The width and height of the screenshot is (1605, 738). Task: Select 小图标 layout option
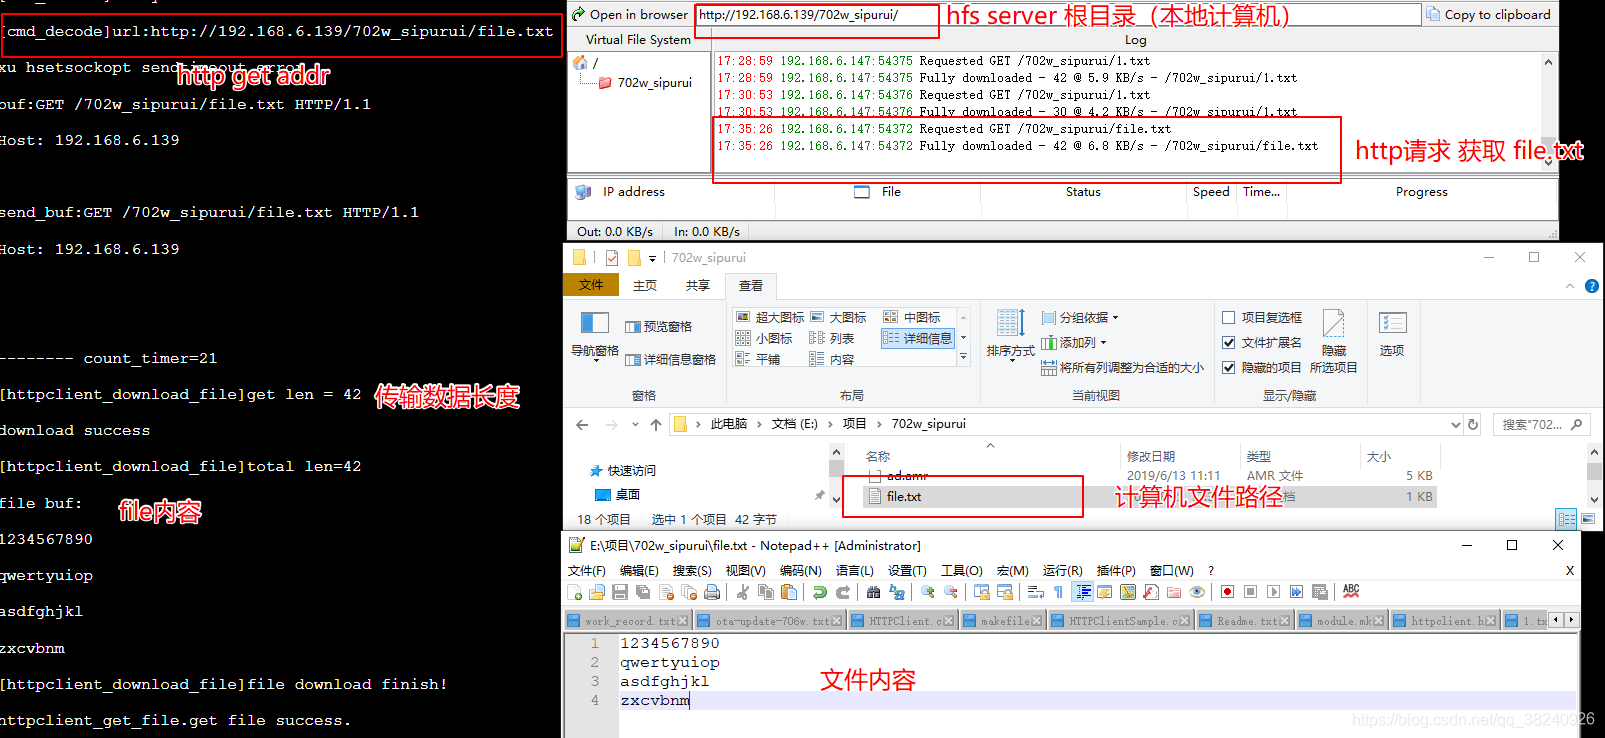pos(764,338)
